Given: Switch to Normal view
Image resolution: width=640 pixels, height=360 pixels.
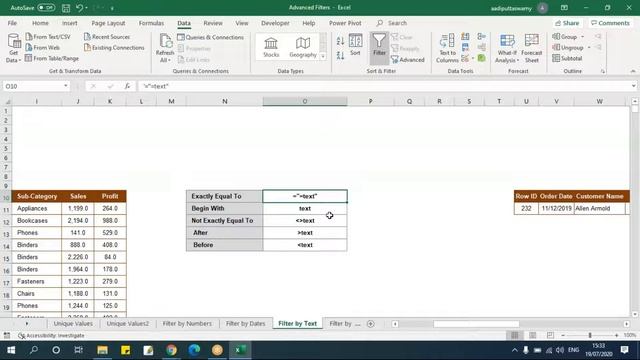Looking at the screenshot, I should [x=515, y=335].
